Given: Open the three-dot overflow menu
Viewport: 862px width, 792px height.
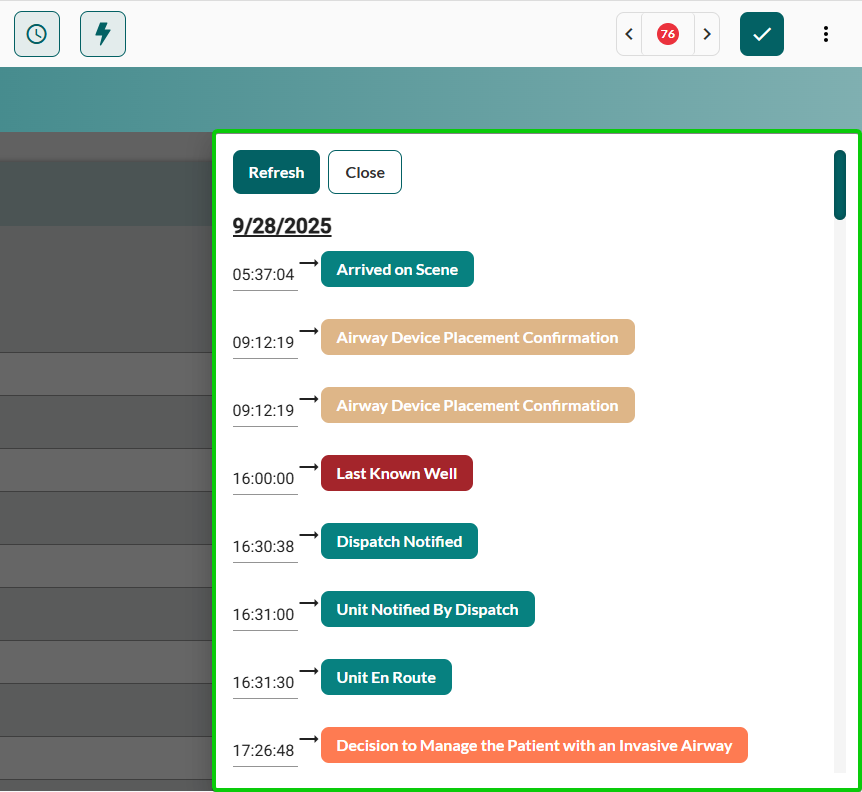Looking at the screenshot, I should [x=826, y=33].
